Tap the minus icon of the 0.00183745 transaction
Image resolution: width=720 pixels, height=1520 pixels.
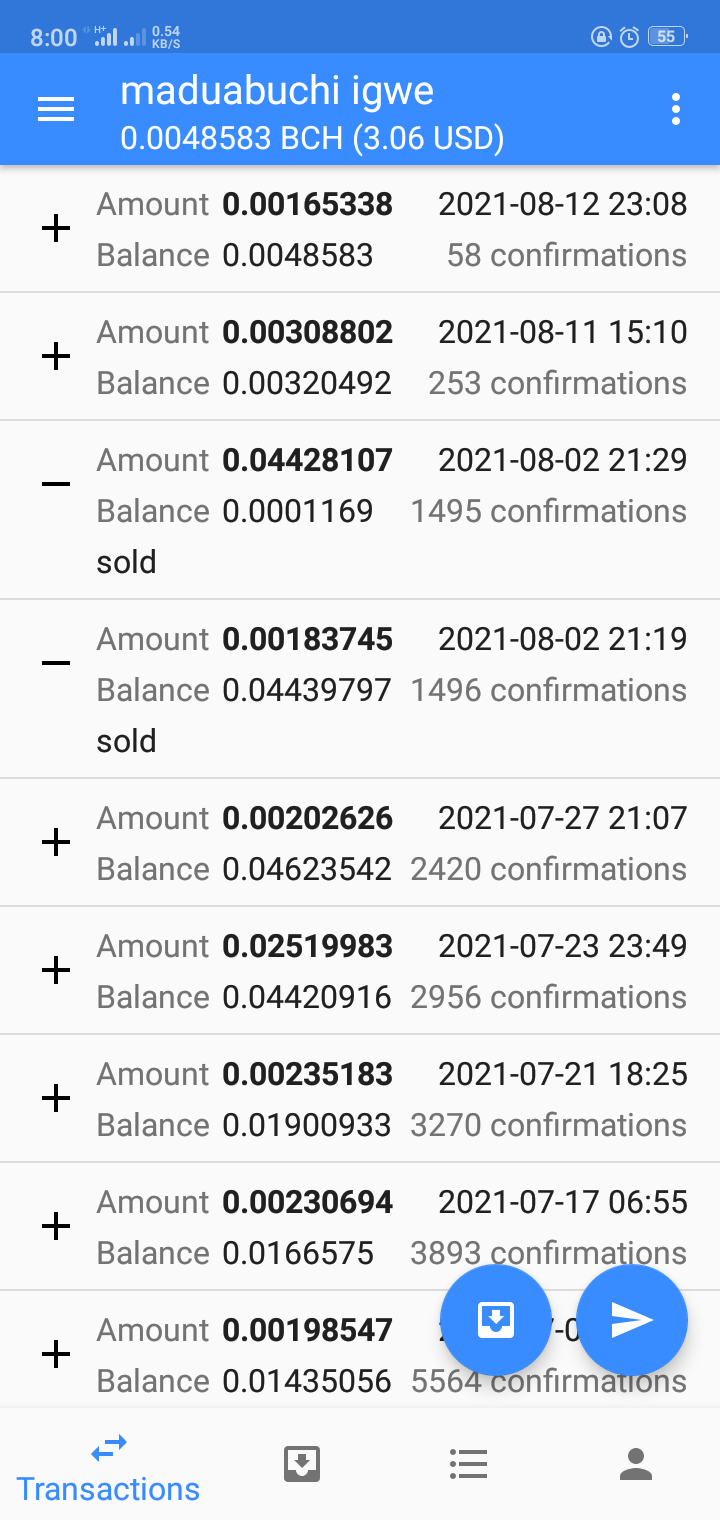tap(56, 664)
